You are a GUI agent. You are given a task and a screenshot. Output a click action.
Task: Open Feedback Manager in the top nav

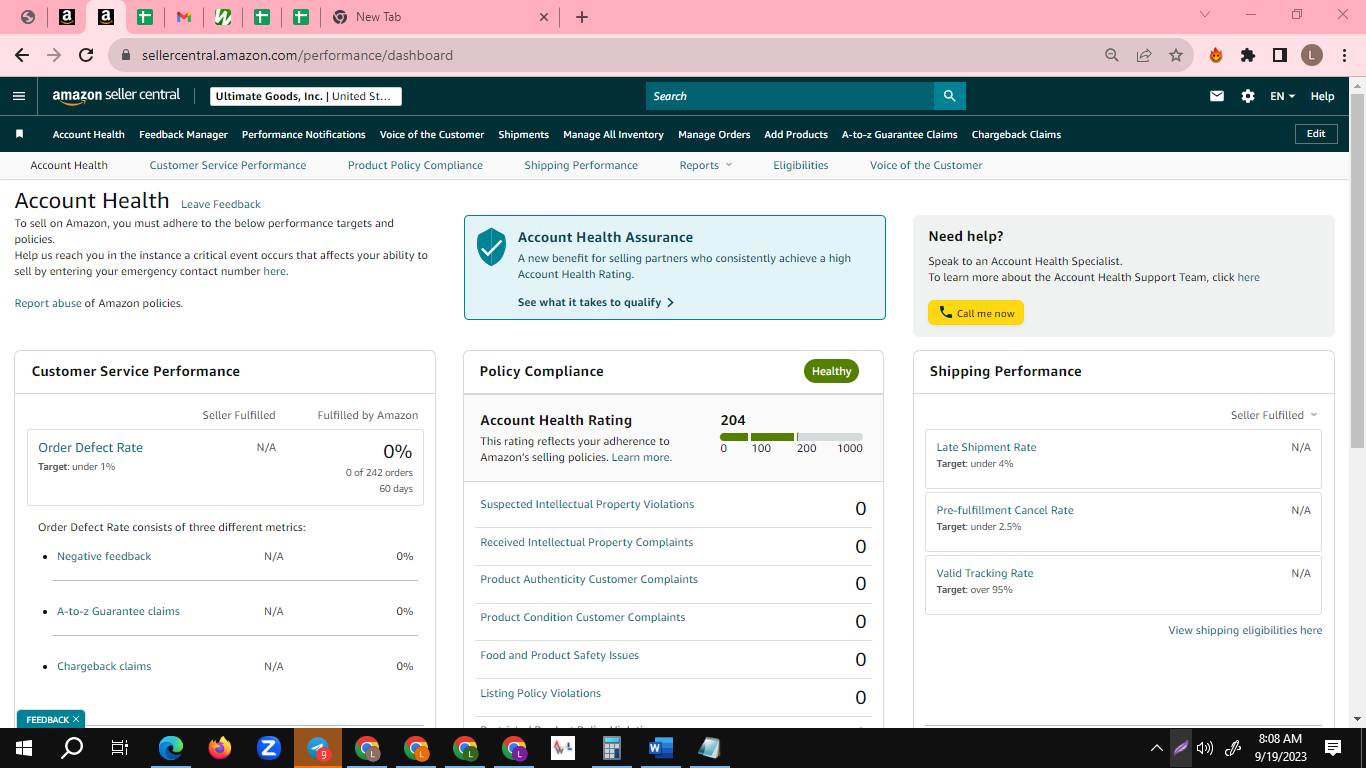(183, 134)
